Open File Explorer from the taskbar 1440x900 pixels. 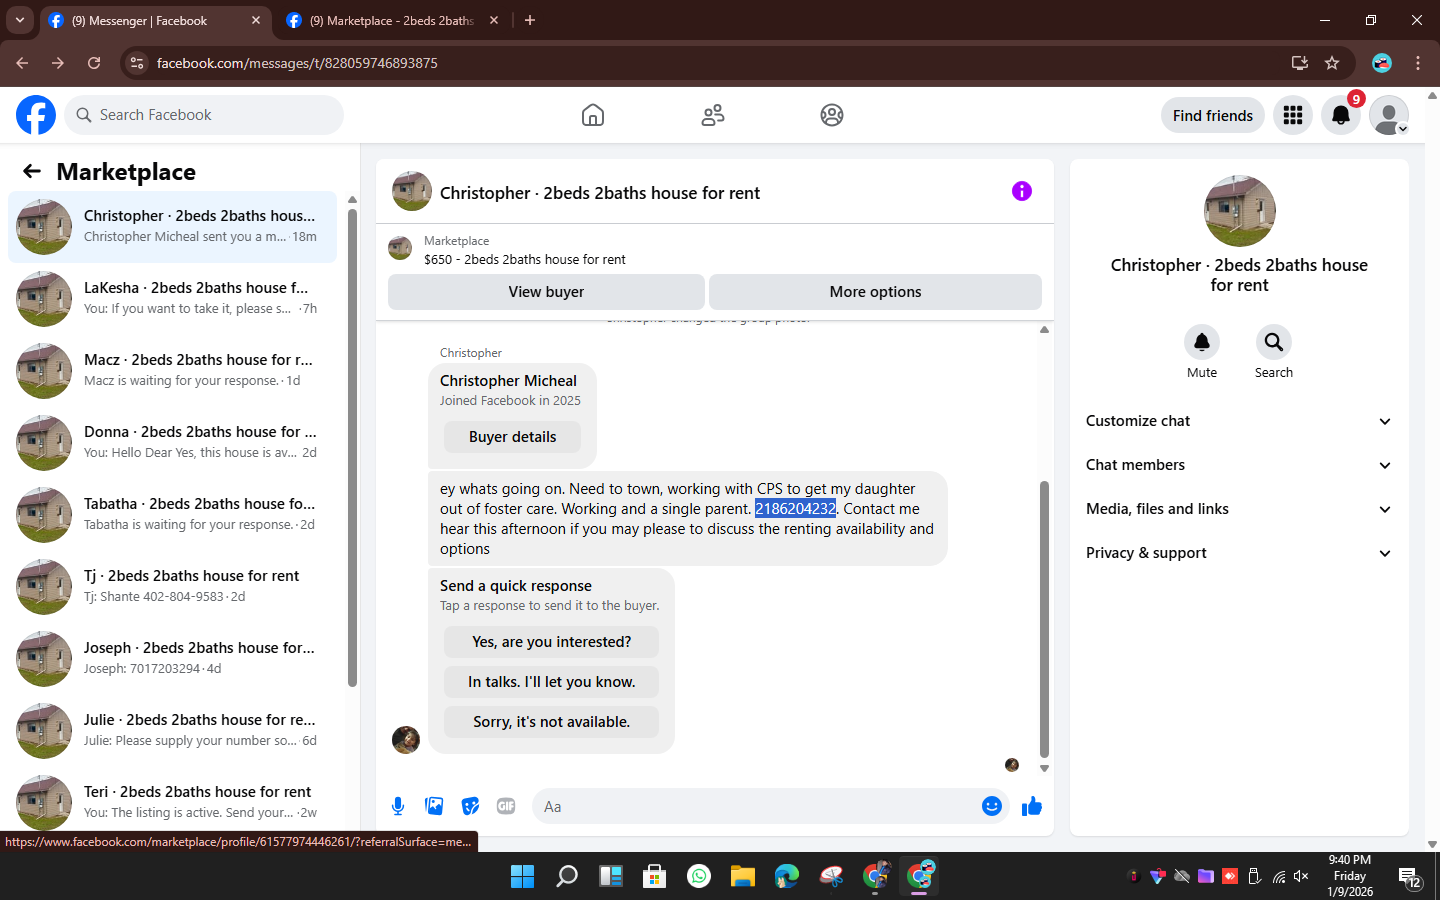pos(743,876)
